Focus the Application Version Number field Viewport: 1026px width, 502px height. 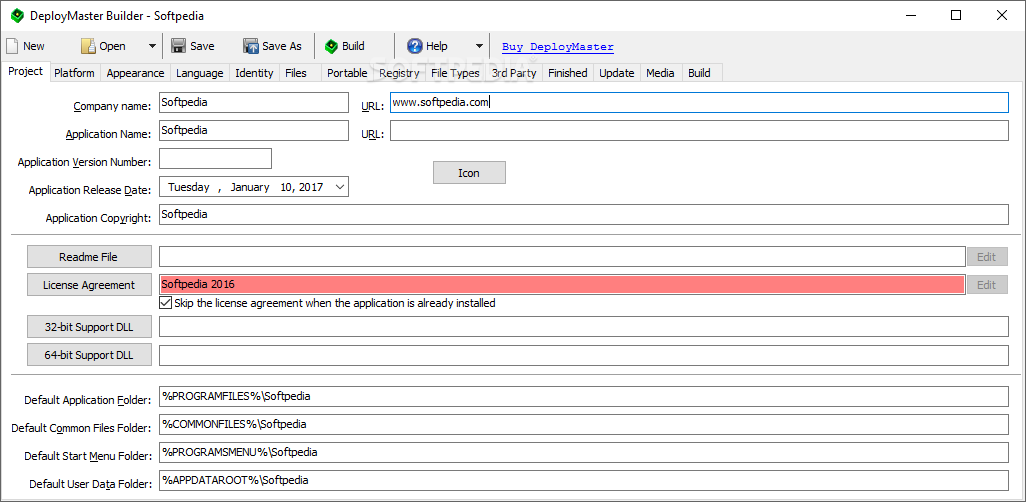[215, 158]
